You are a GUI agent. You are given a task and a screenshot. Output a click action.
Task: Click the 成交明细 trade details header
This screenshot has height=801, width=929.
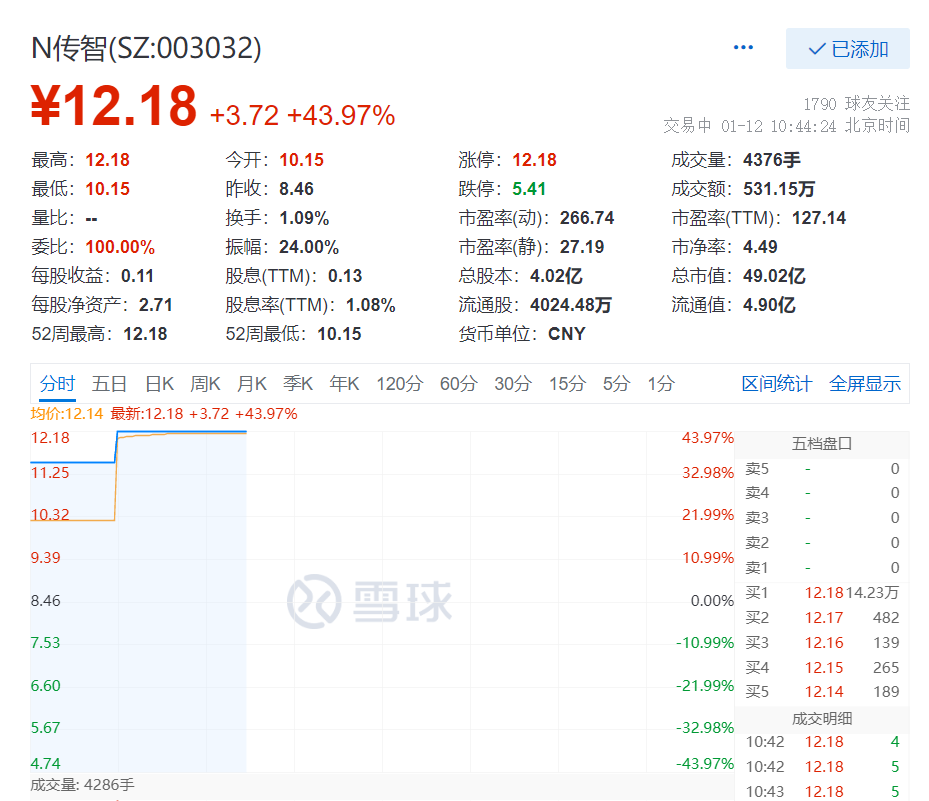(822, 718)
